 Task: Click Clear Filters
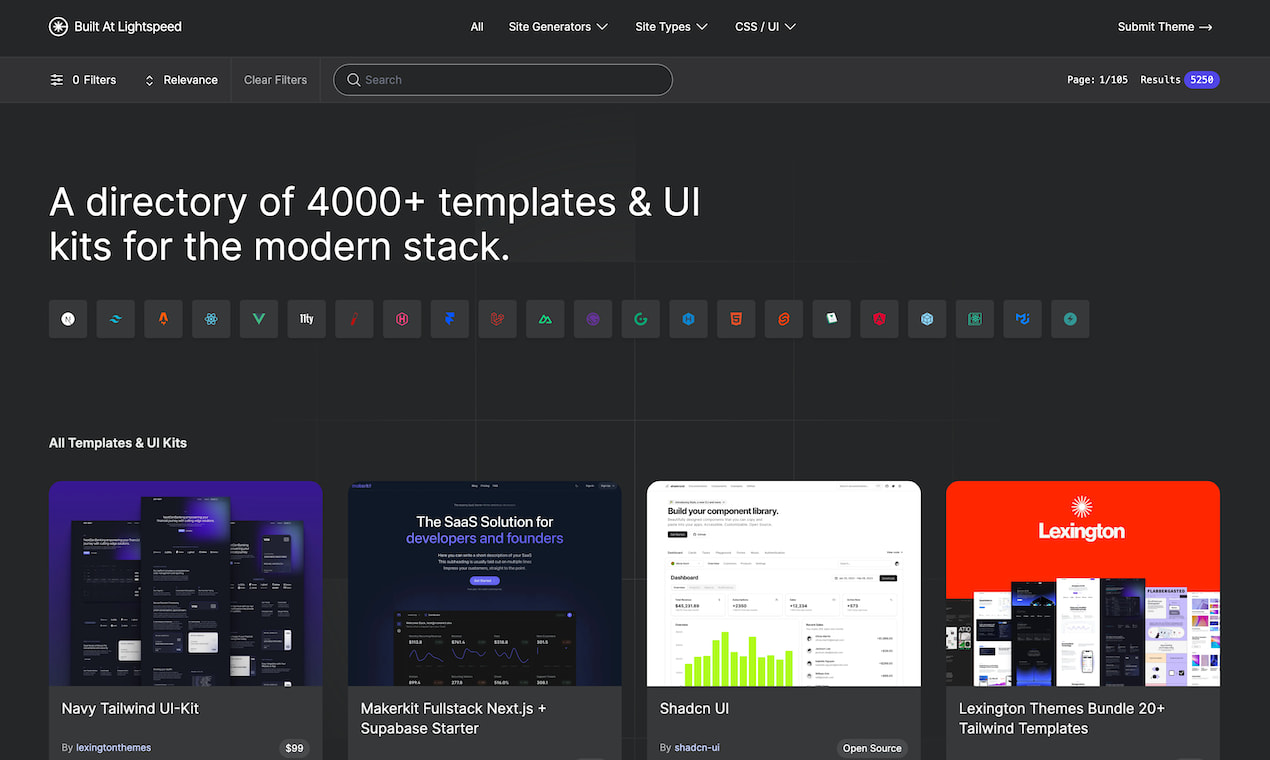coord(275,80)
